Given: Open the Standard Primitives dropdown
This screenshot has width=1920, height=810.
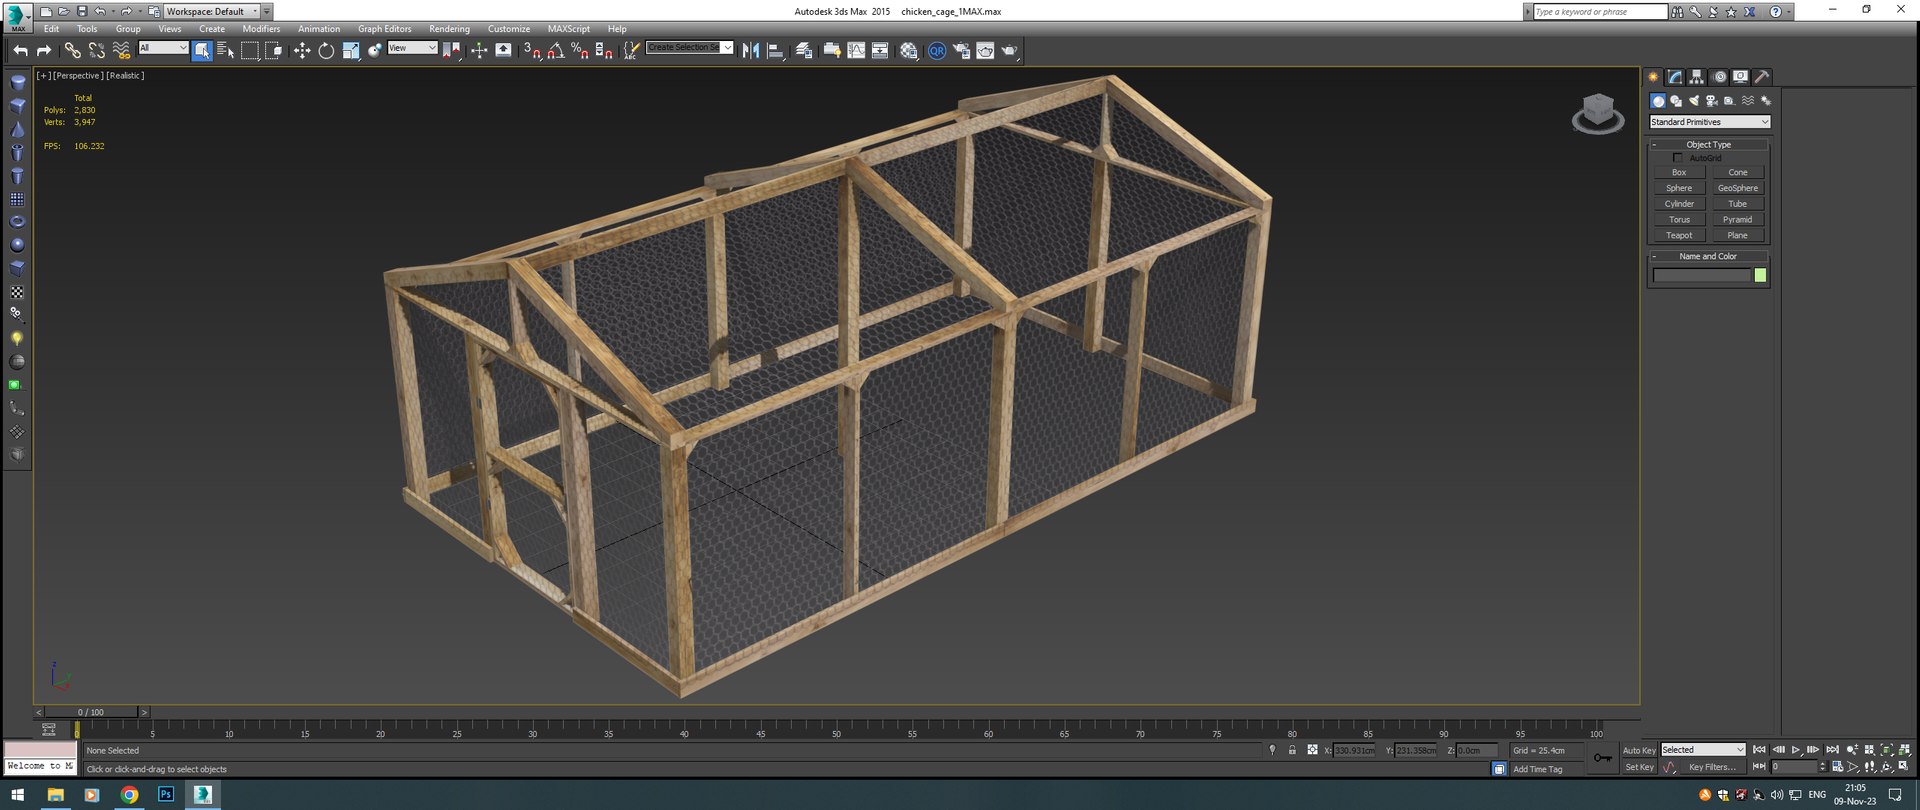Looking at the screenshot, I should coord(1710,122).
